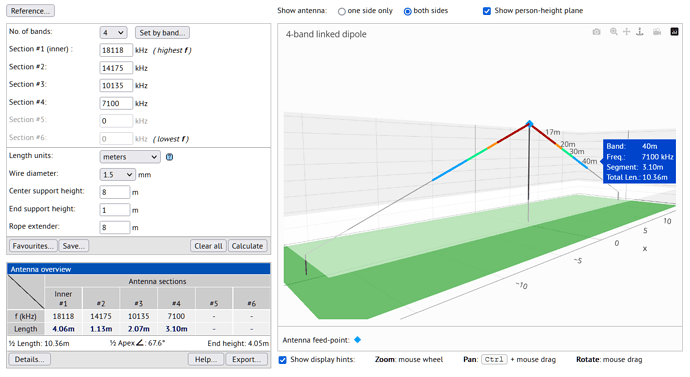
Task: Click the anchor-shaped rotation icon in plot toolbar
Action: (640, 32)
